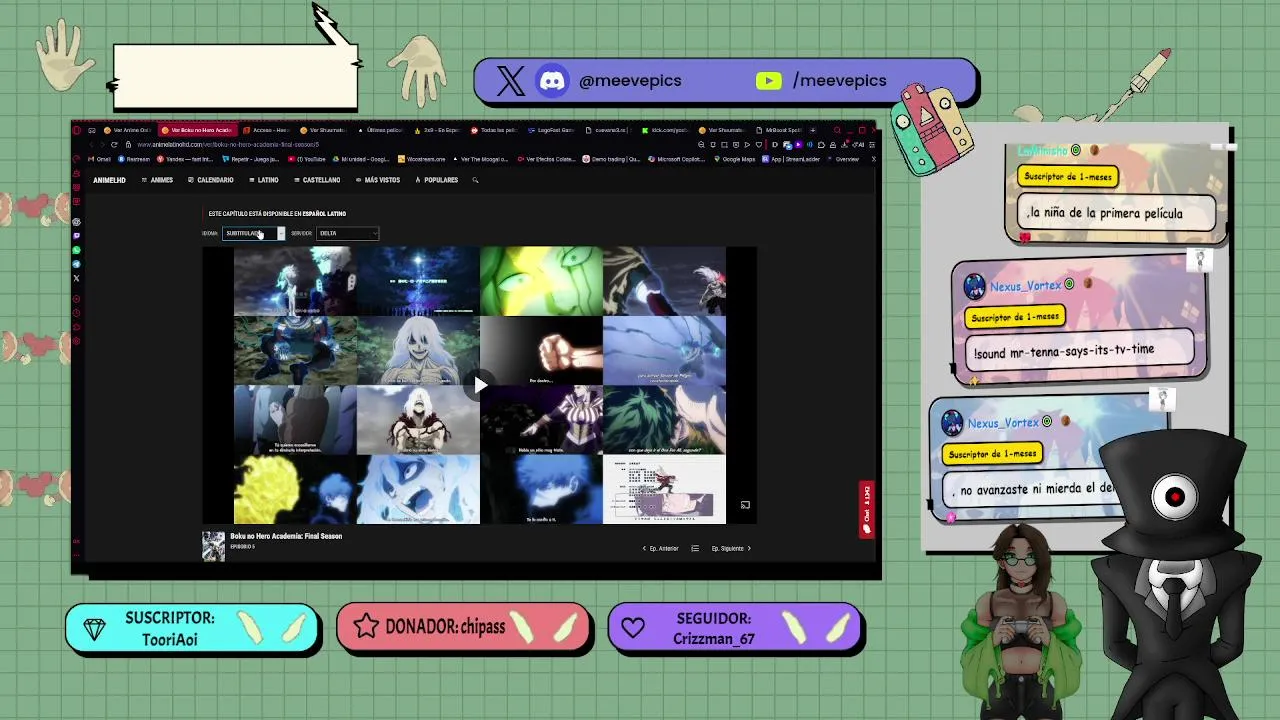The height and width of the screenshot is (720, 1280).
Task: Open the Servidor dropdown showing Delta
Action: (x=347, y=233)
